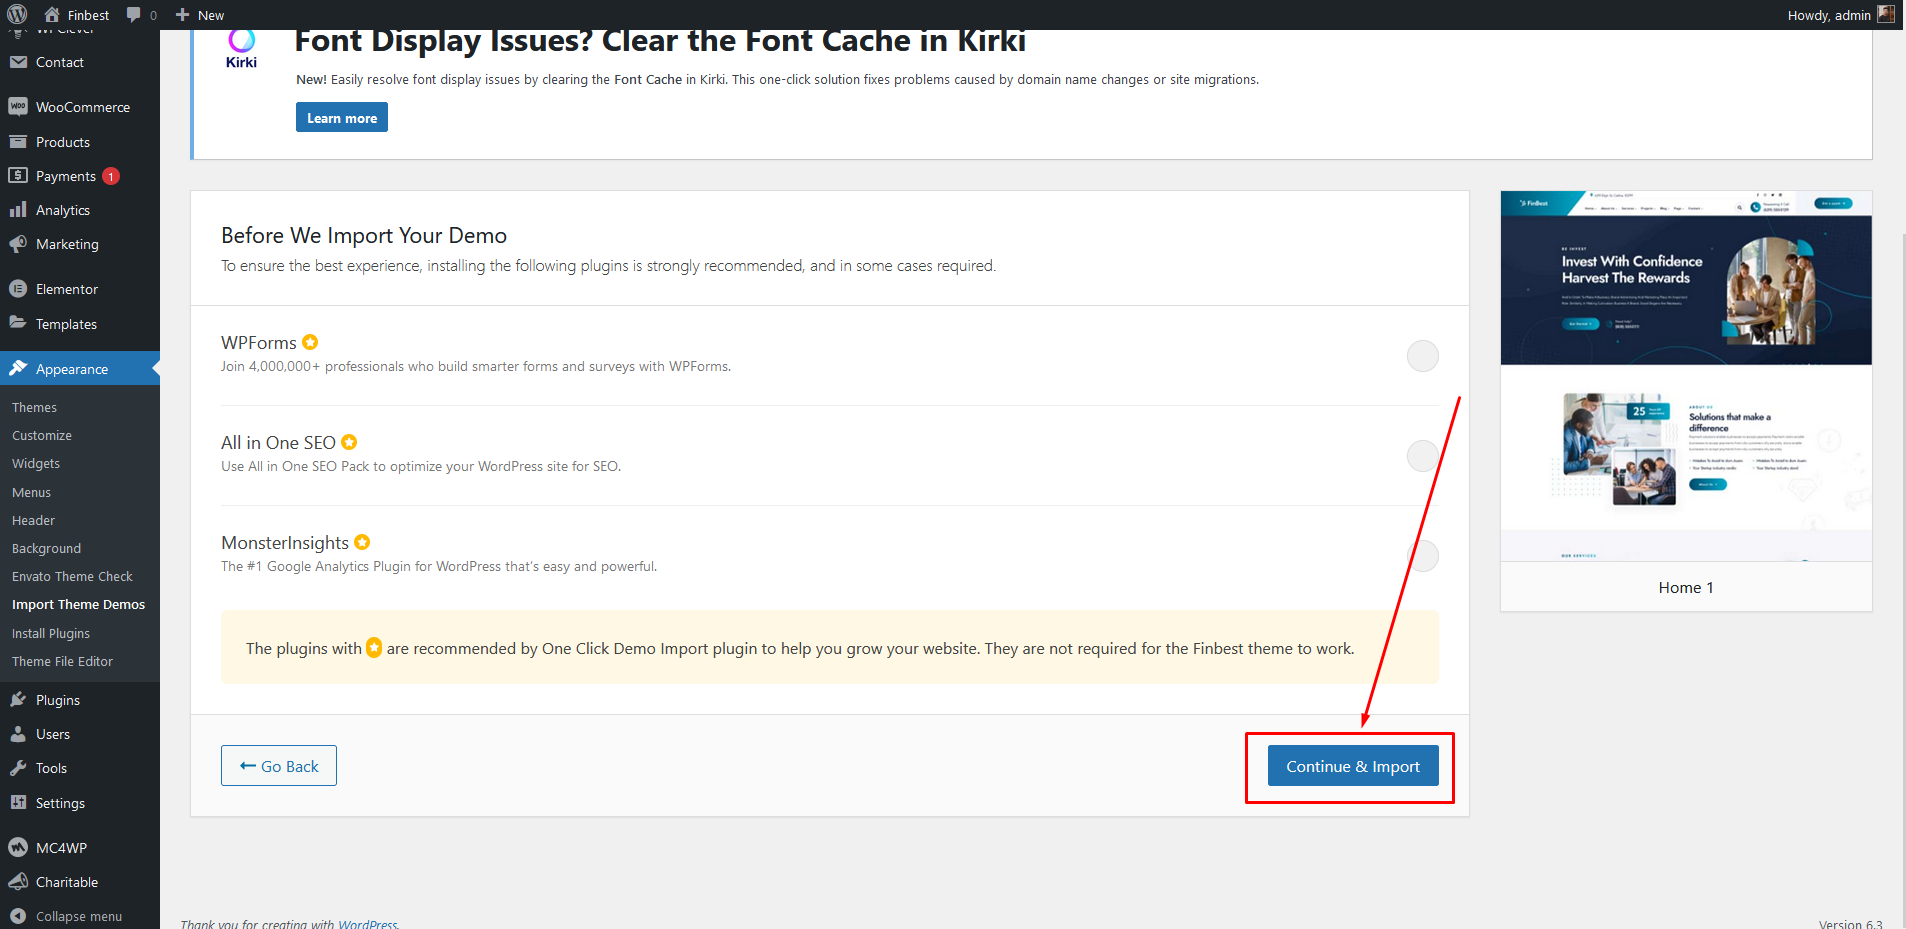Image resolution: width=1906 pixels, height=929 pixels.
Task: Click the Continue & Import button
Action: (x=1352, y=766)
